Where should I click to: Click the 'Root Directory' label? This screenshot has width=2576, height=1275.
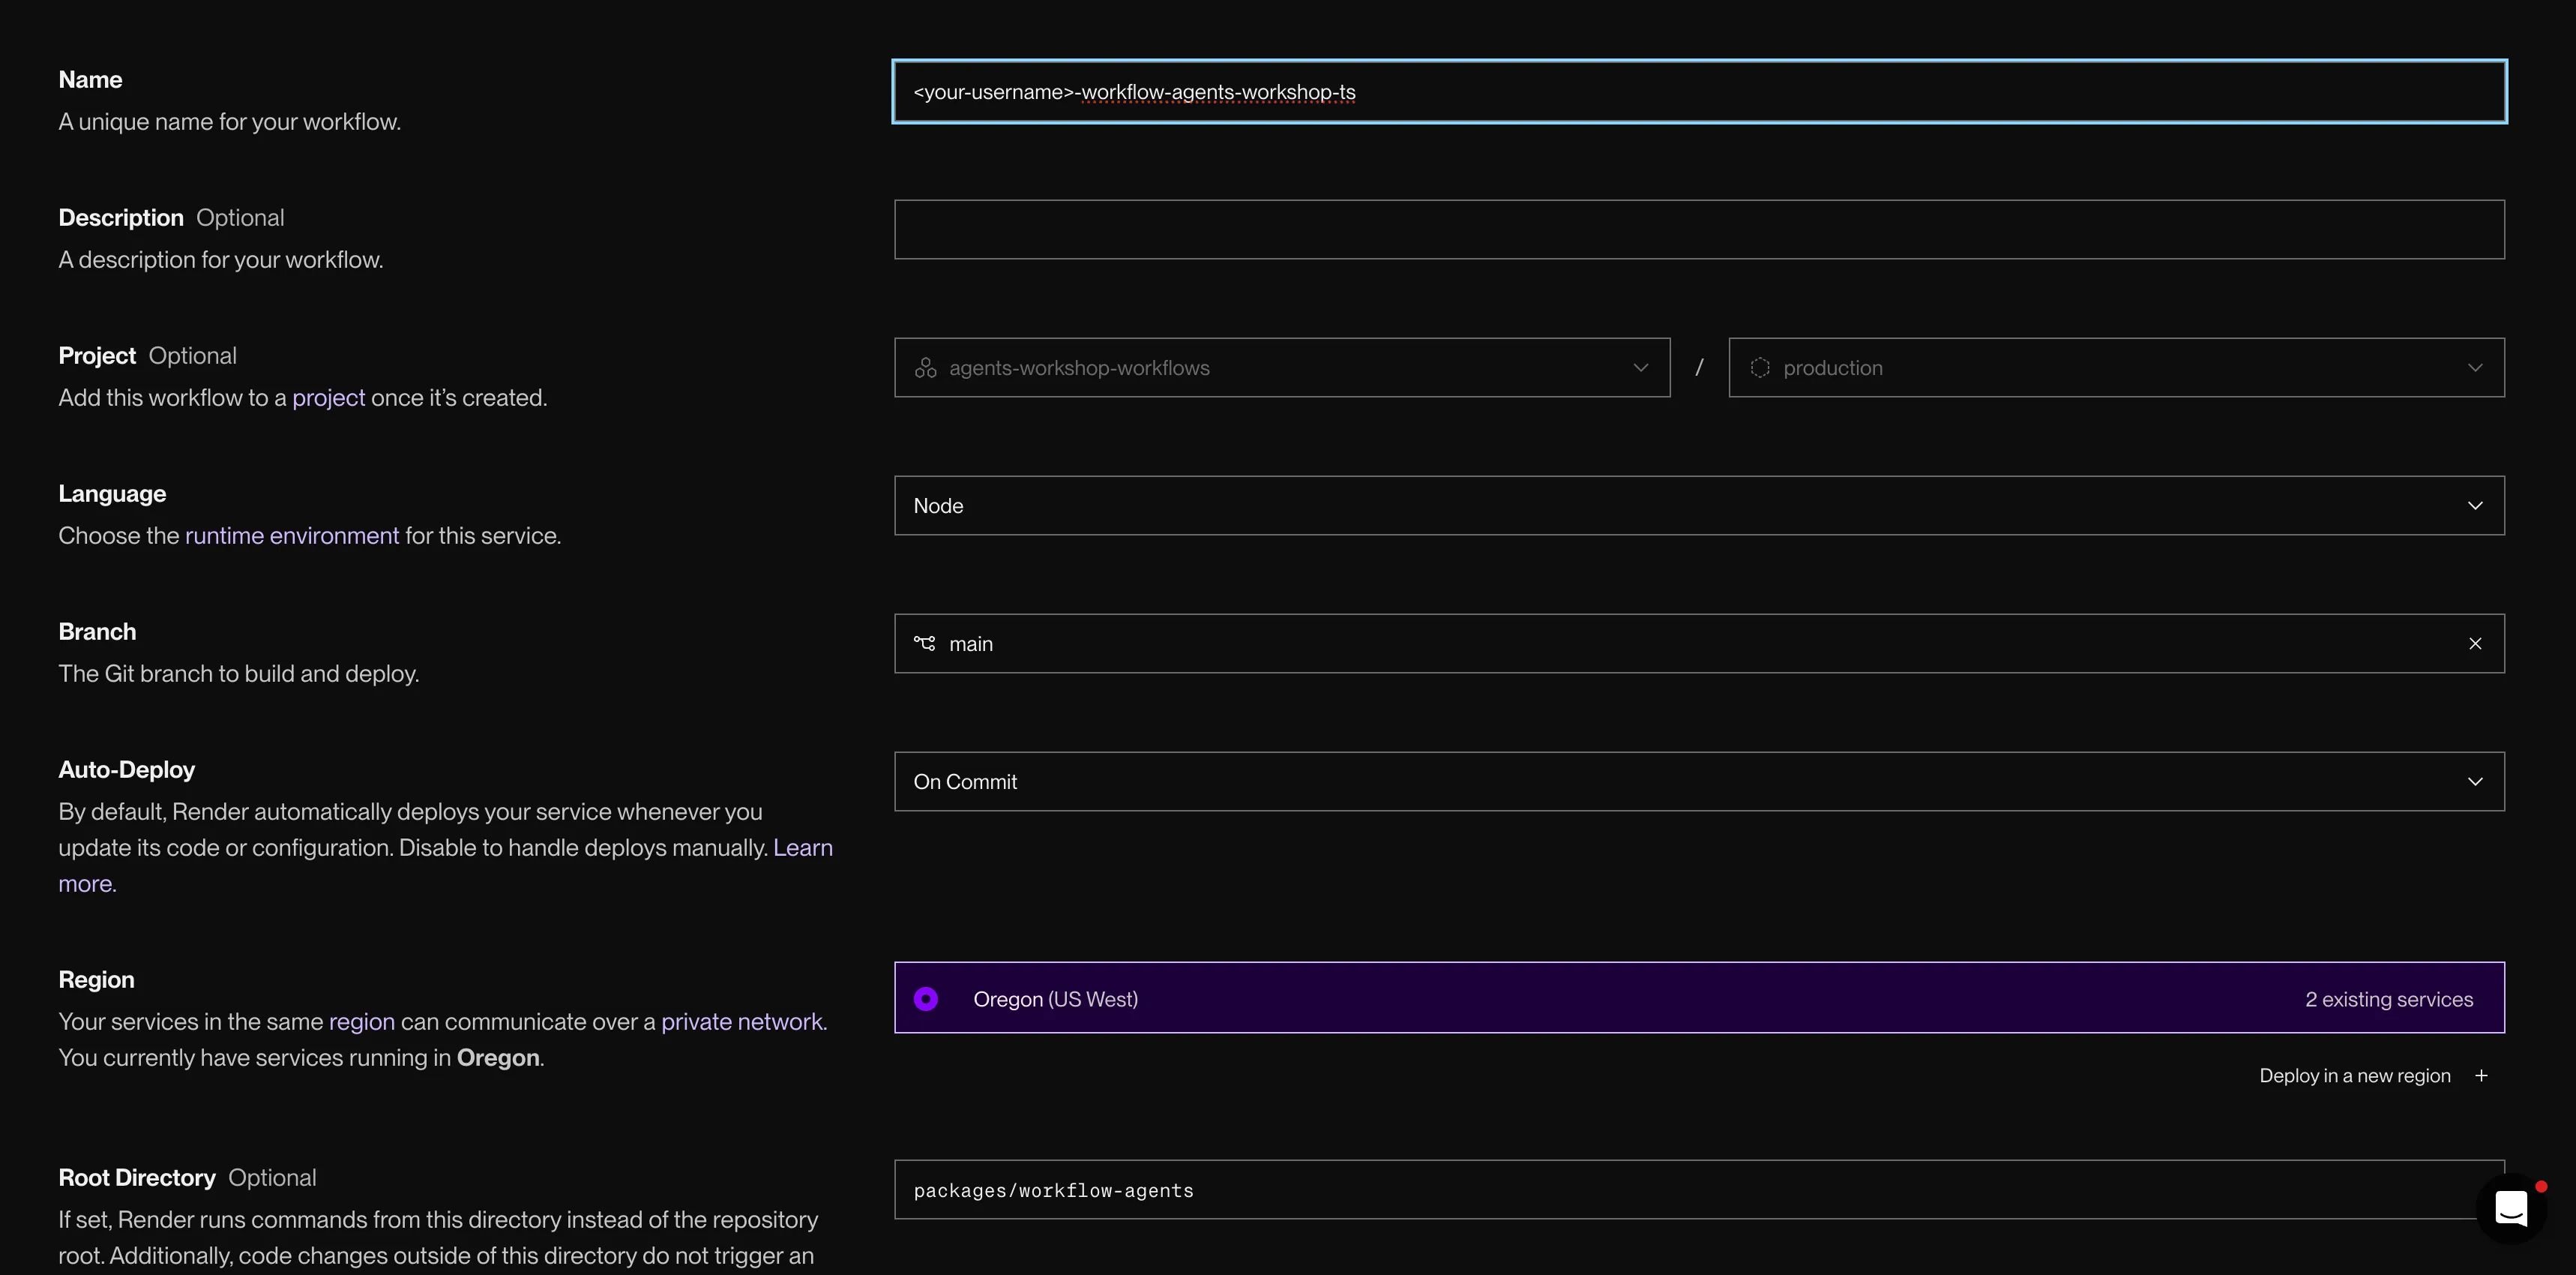[137, 1178]
